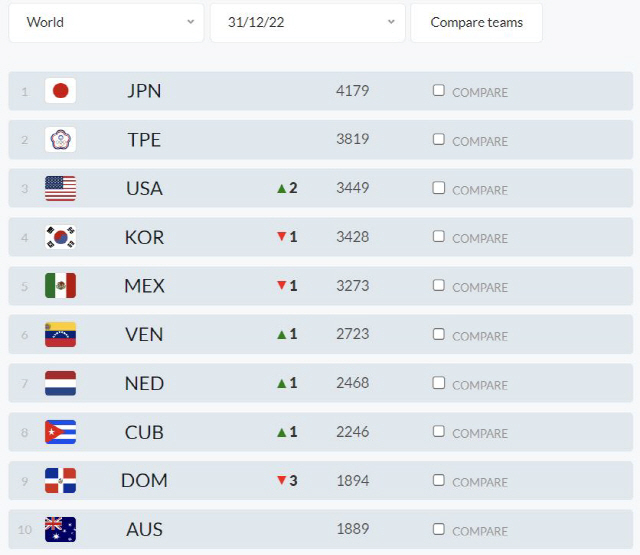Click the South Korea flag icon
This screenshot has width=640, height=555.
pyautogui.click(x=60, y=237)
